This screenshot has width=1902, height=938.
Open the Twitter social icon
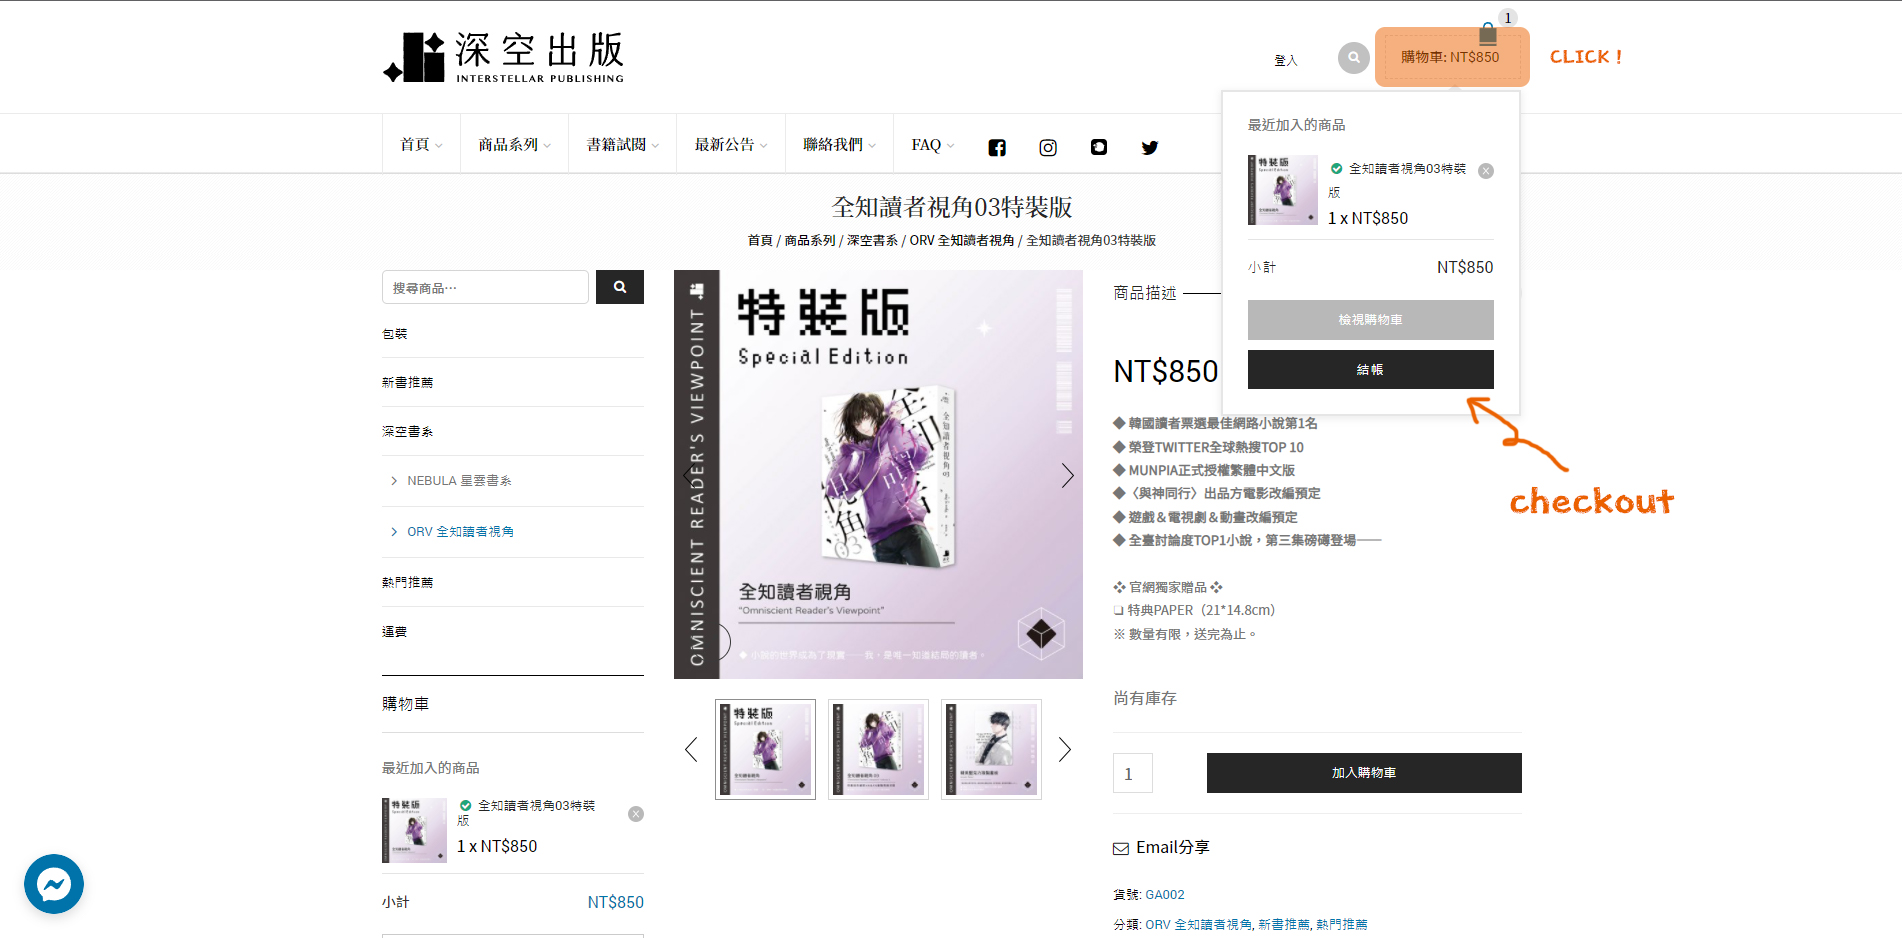click(1150, 147)
